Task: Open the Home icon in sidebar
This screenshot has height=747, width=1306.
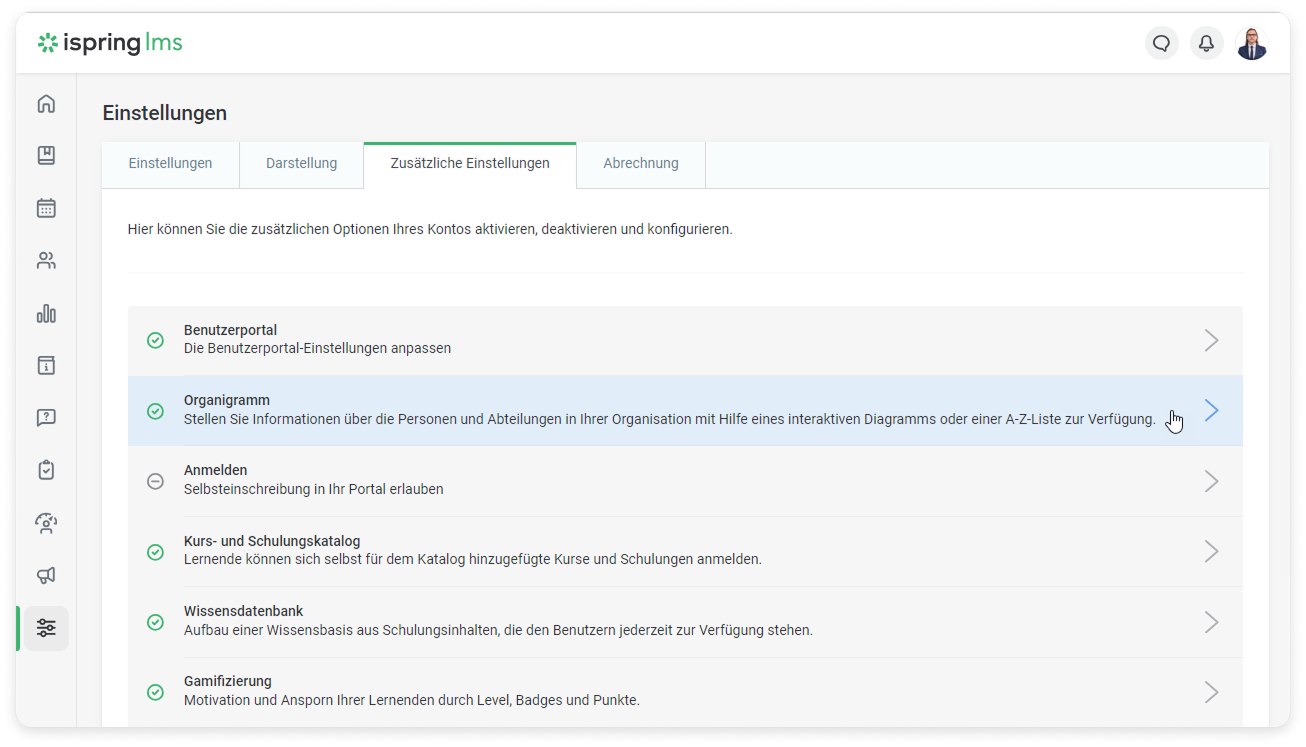Action: coord(46,104)
